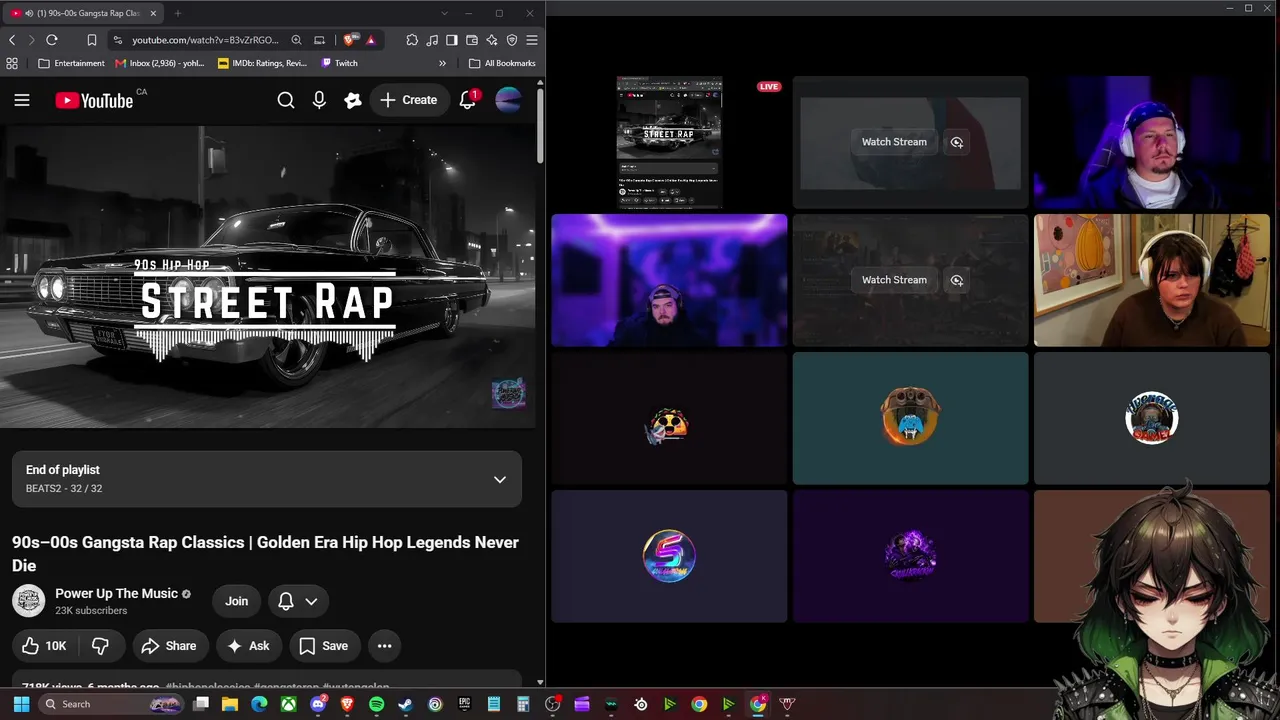Open Brave Rewards triangle icon

tap(371, 40)
